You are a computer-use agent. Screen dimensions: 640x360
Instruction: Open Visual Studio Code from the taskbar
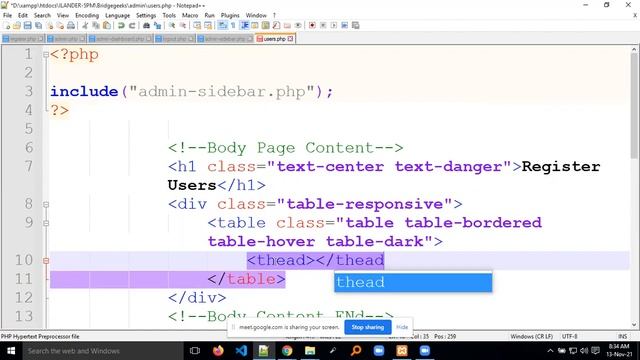point(241,351)
